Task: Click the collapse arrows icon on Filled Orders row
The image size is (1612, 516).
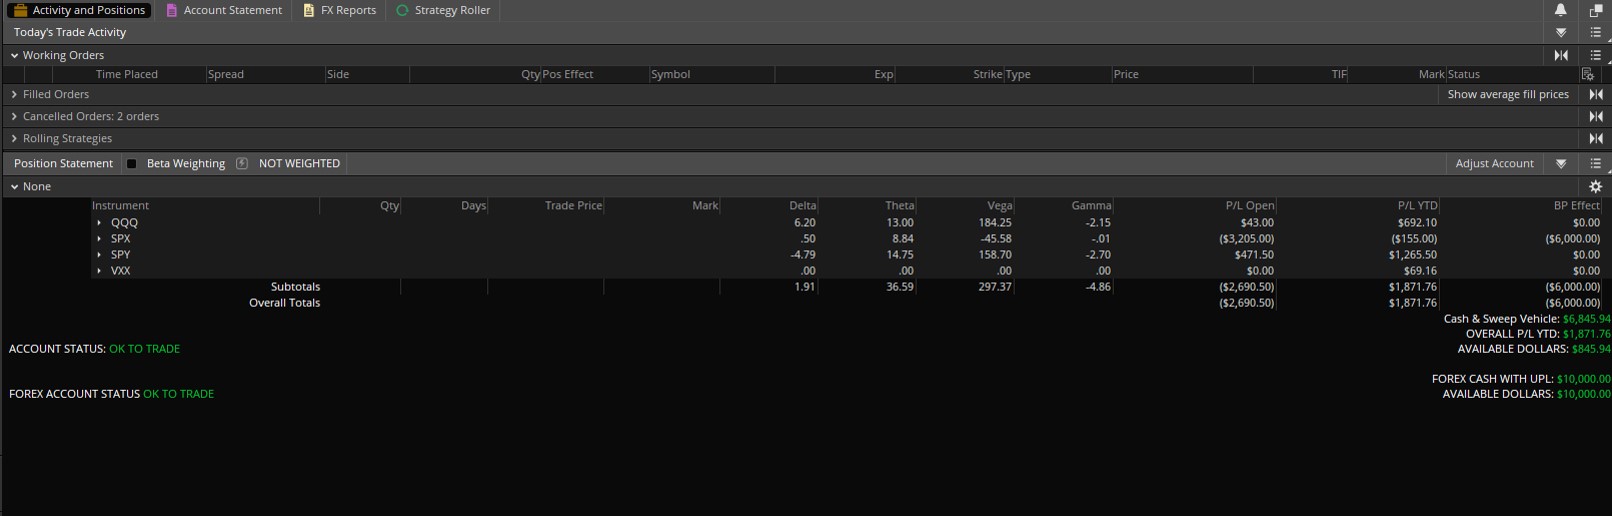Action: 1596,95
